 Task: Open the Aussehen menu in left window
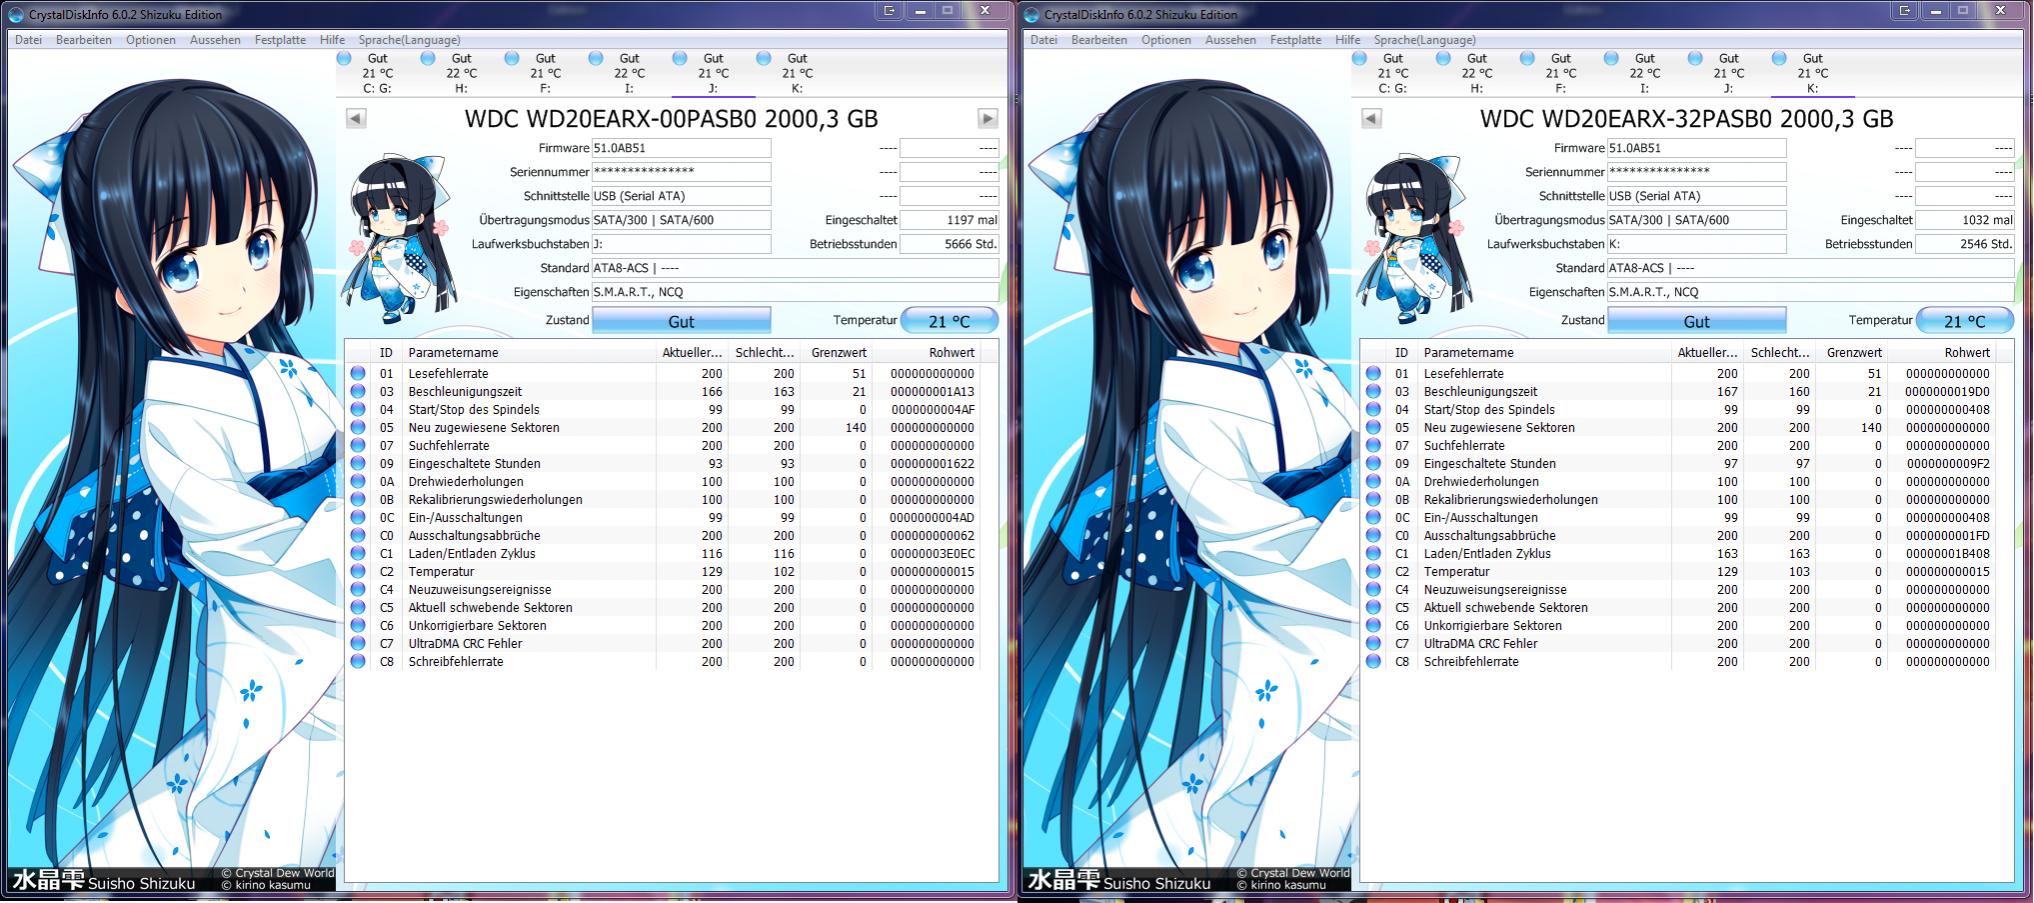[x=215, y=40]
